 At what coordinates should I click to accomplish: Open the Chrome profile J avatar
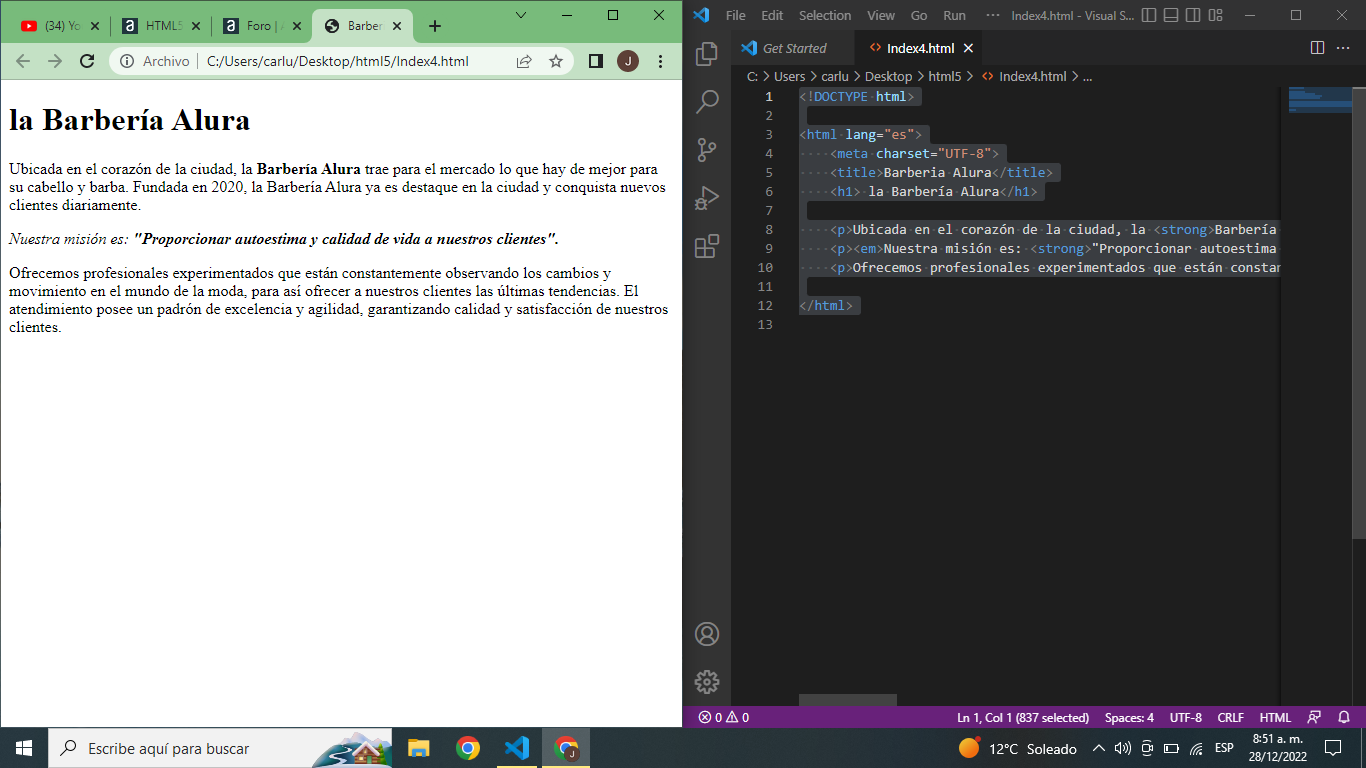click(x=628, y=61)
